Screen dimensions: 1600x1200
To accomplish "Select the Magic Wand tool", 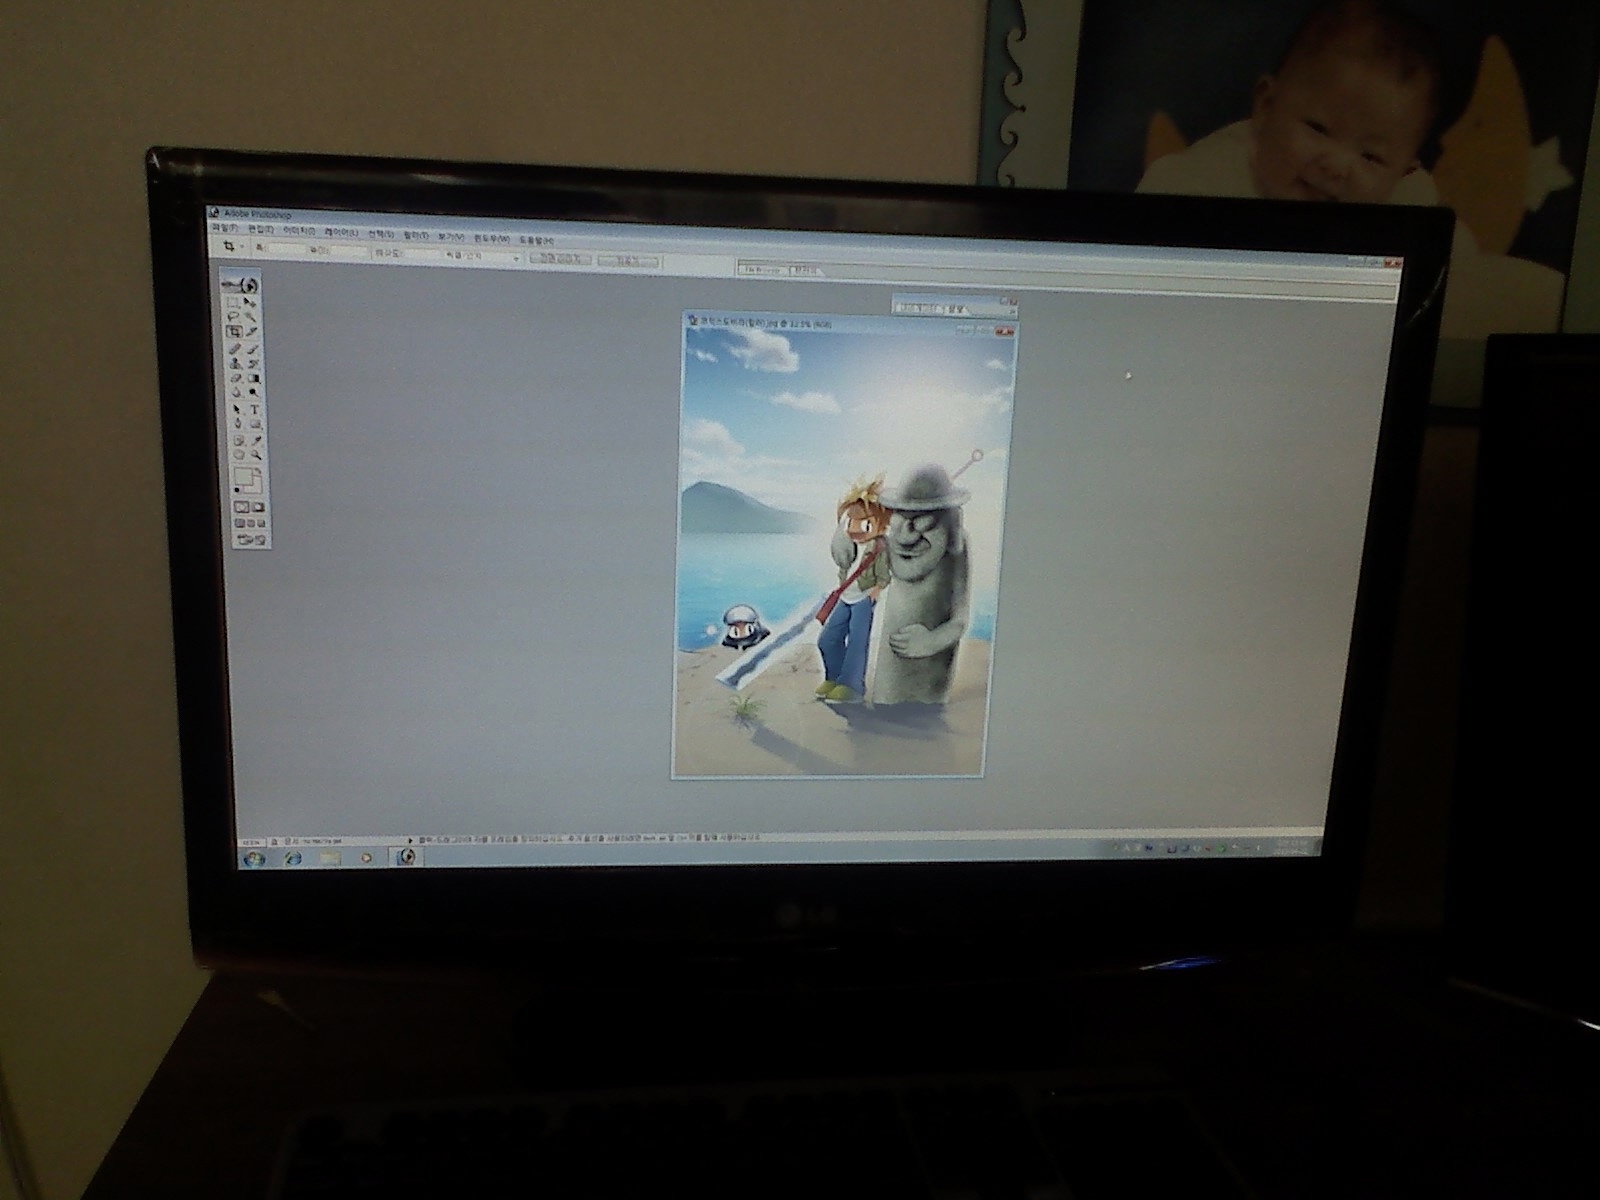I will coord(251,316).
